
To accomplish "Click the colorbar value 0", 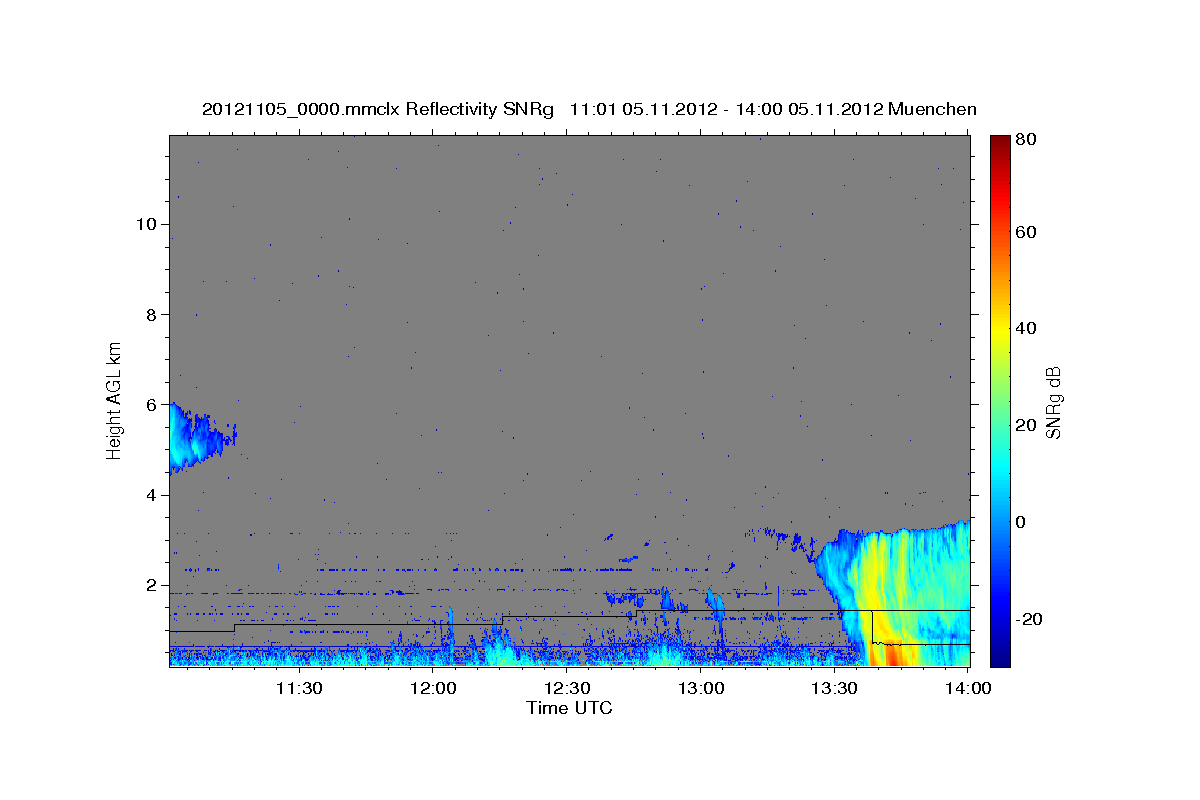I will [x=1022, y=522].
